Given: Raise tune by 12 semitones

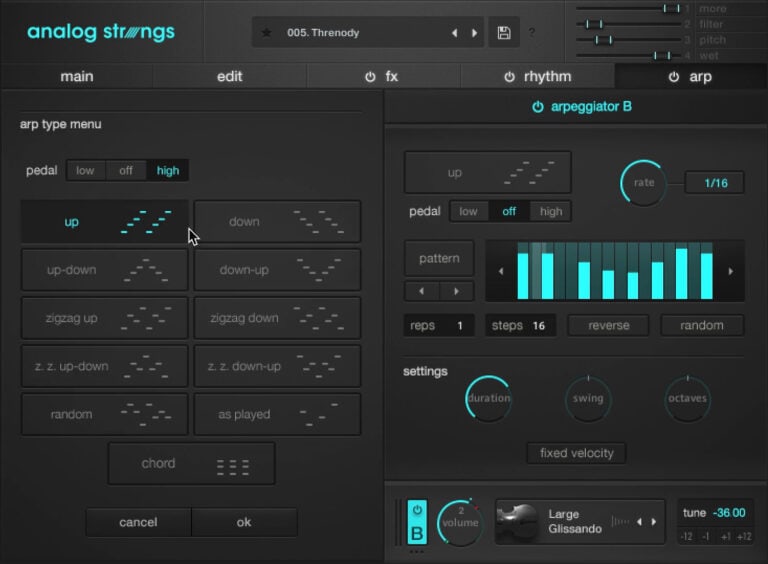Looking at the screenshot, I should tap(744, 537).
